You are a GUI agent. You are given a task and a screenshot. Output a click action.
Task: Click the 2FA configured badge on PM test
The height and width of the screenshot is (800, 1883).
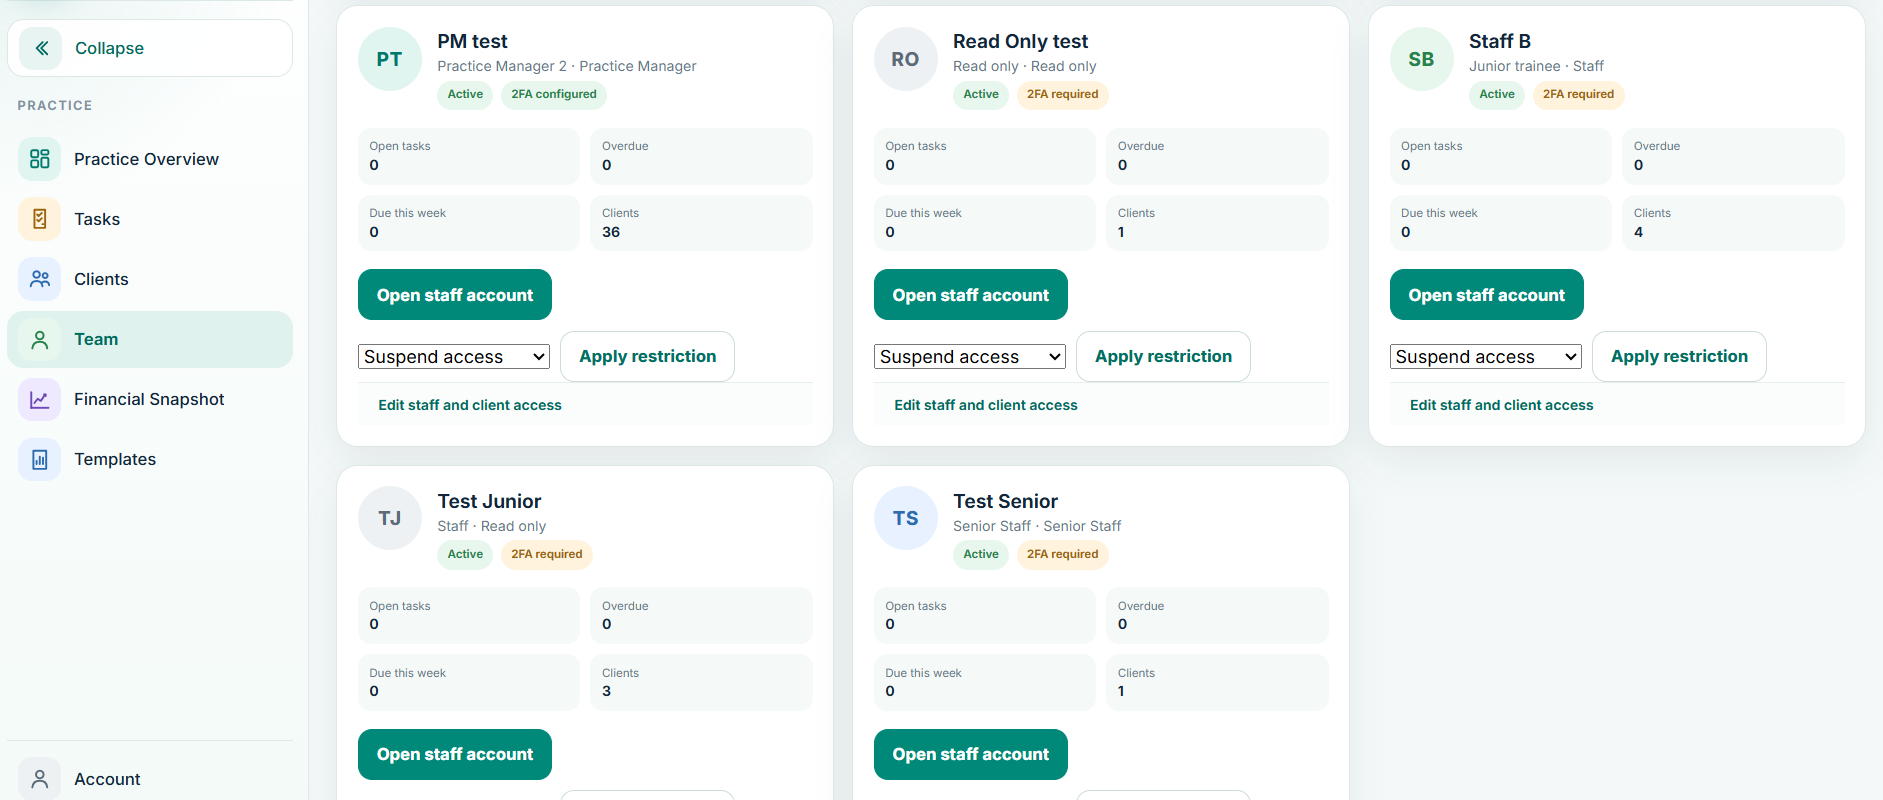[554, 94]
